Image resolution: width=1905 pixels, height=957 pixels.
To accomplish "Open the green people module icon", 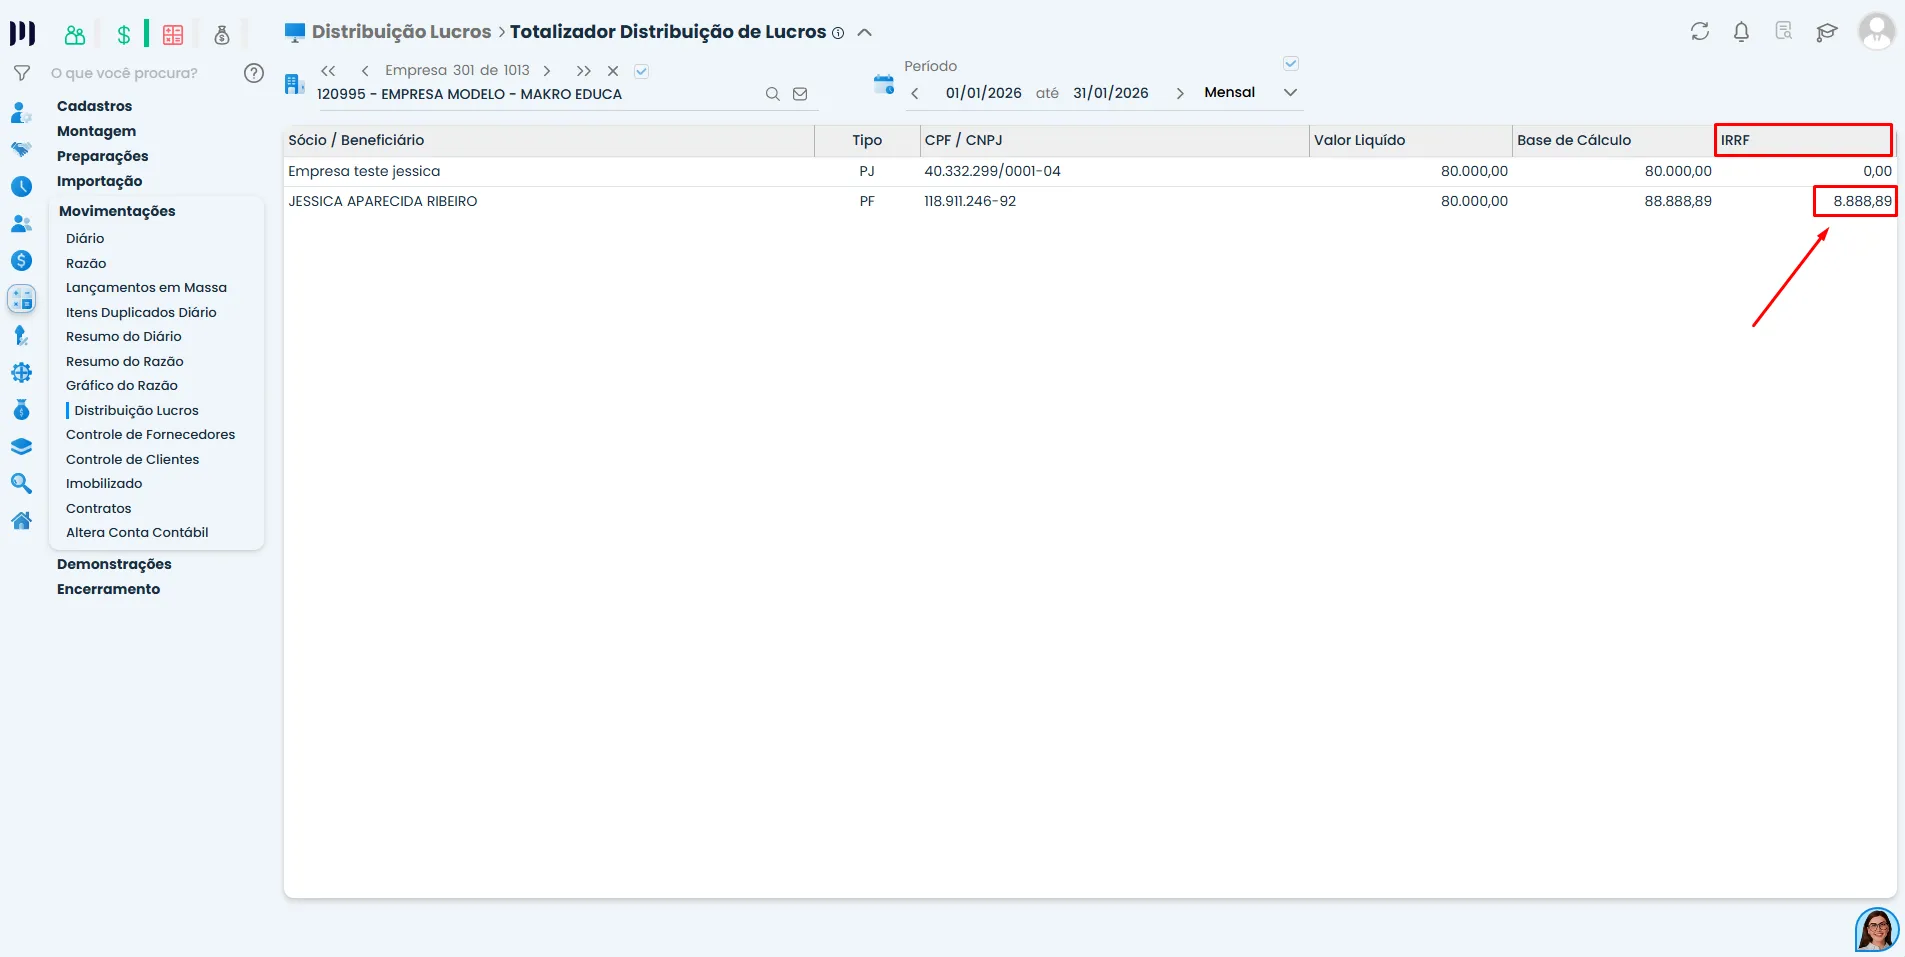I will pos(75,35).
